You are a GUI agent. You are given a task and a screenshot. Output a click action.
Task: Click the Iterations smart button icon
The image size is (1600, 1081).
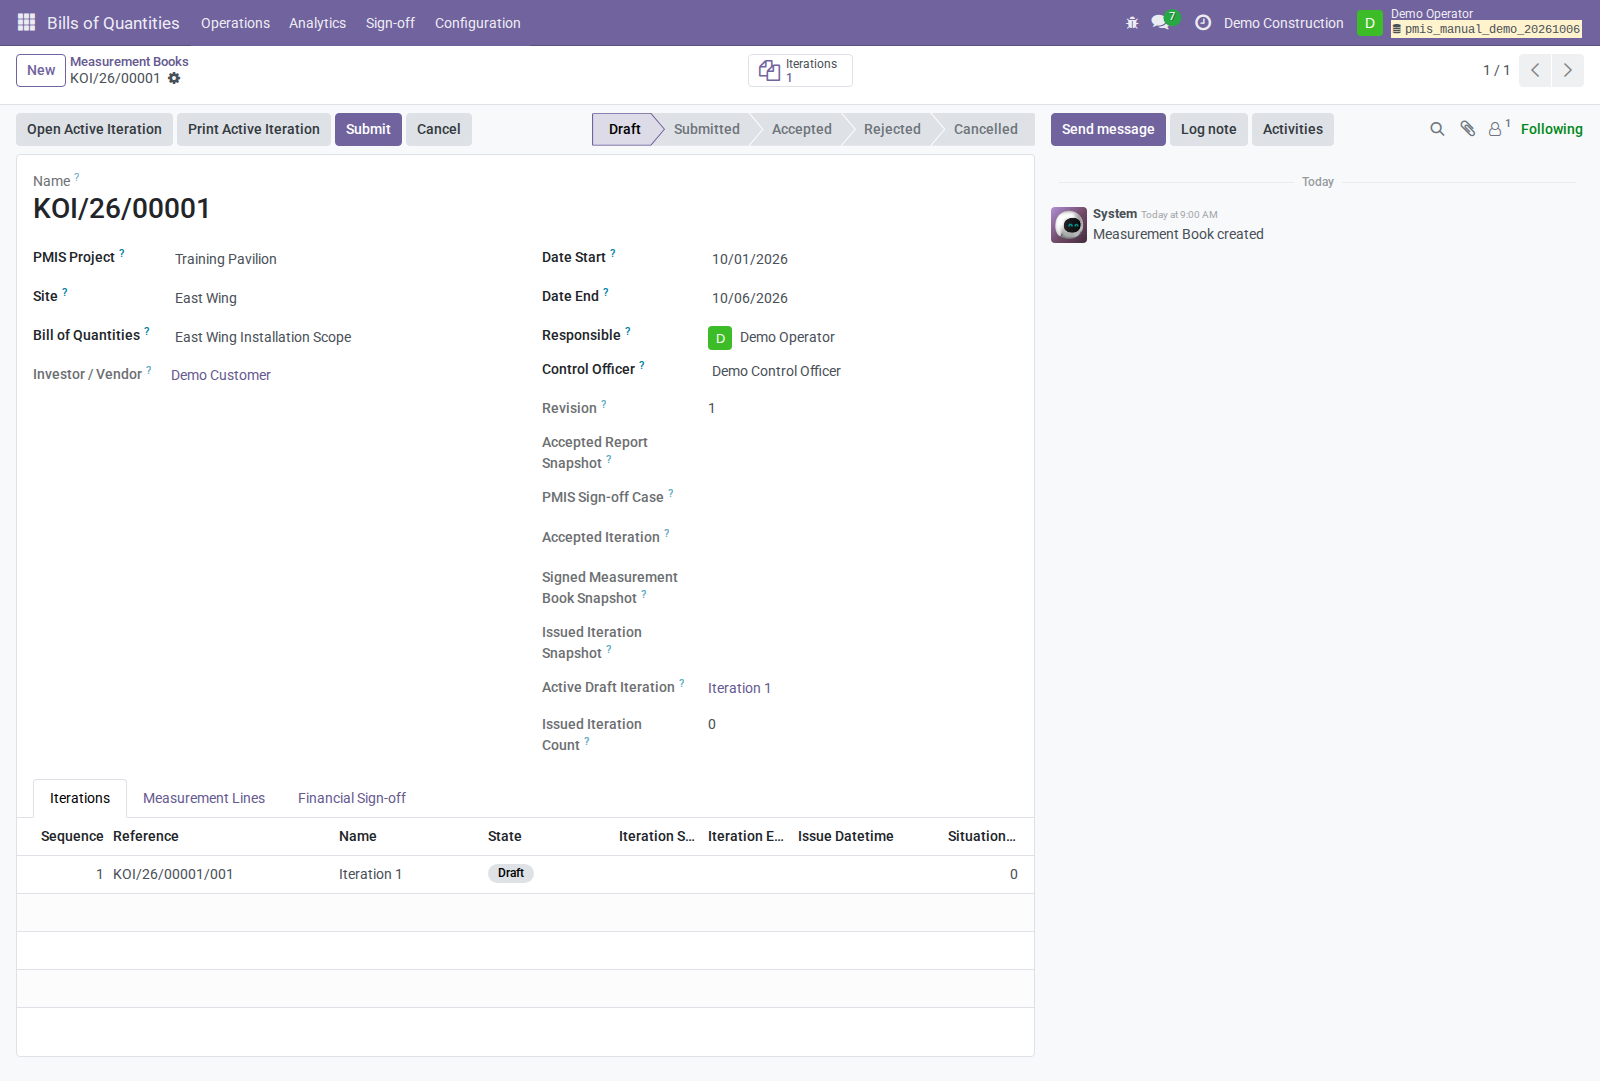pyautogui.click(x=769, y=70)
